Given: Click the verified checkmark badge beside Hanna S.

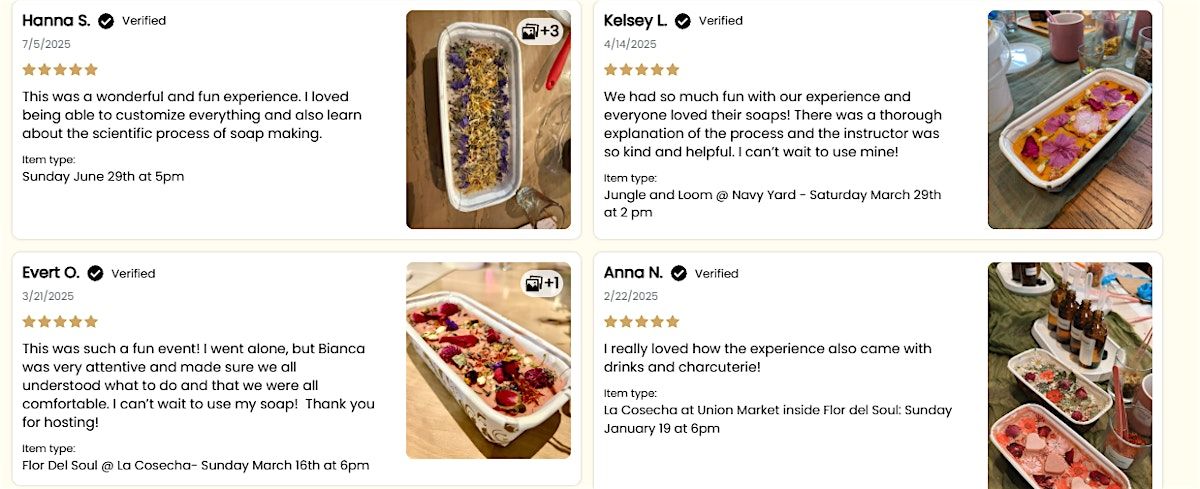Looking at the screenshot, I should point(106,21).
